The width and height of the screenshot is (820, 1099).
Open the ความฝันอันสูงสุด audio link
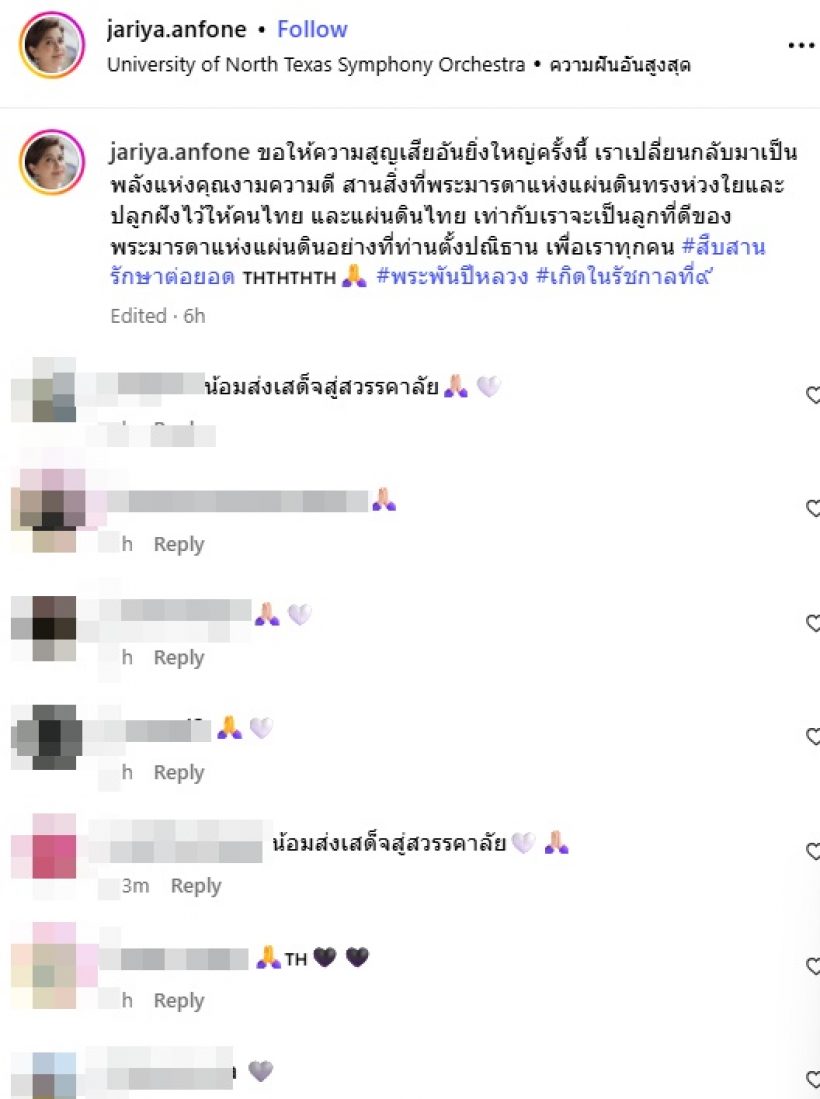pos(620,65)
